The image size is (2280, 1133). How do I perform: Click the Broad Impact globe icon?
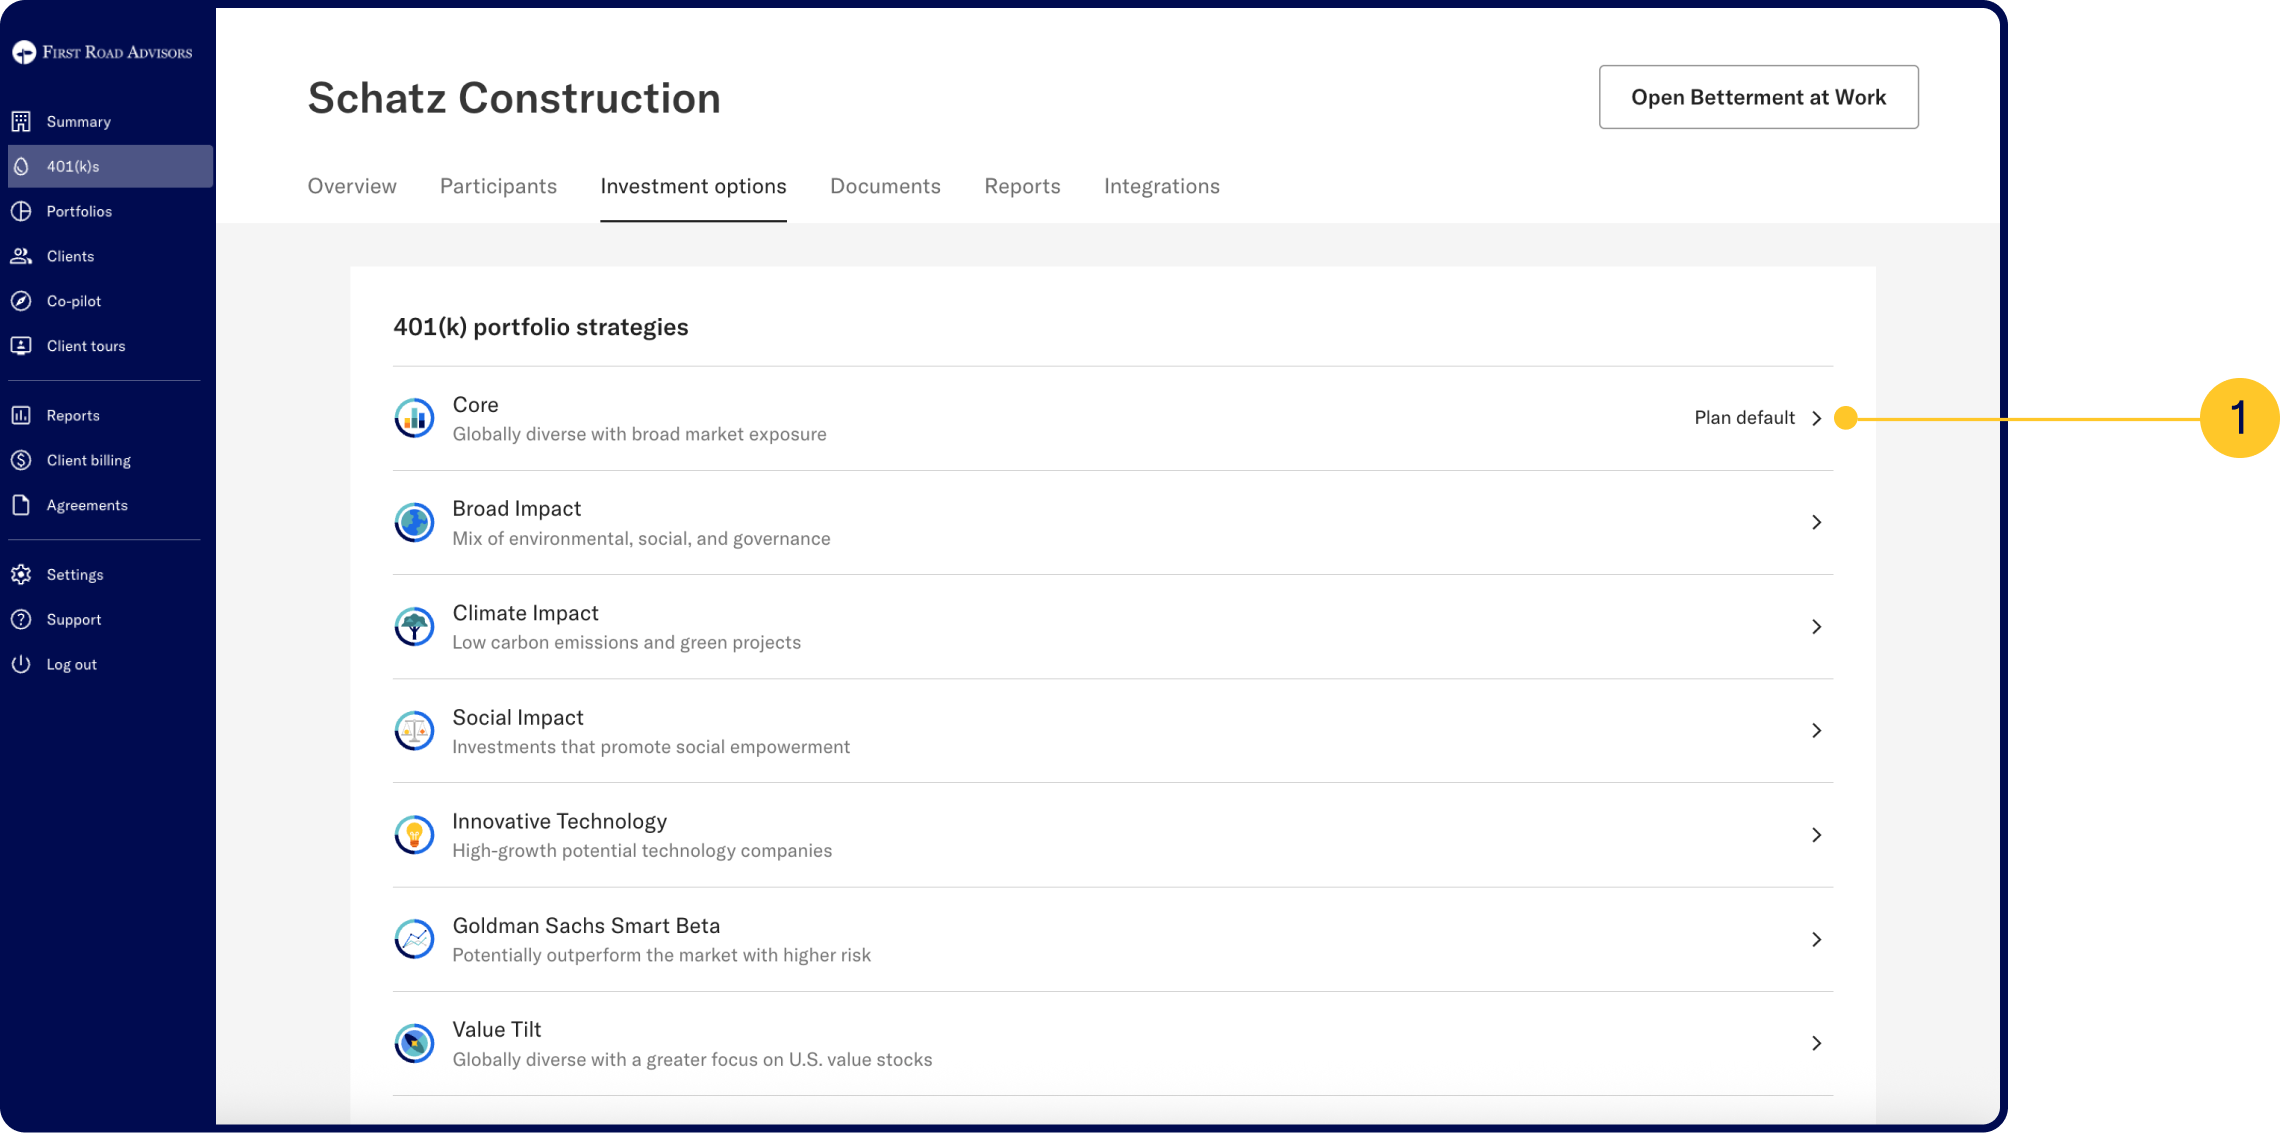[x=414, y=522]
